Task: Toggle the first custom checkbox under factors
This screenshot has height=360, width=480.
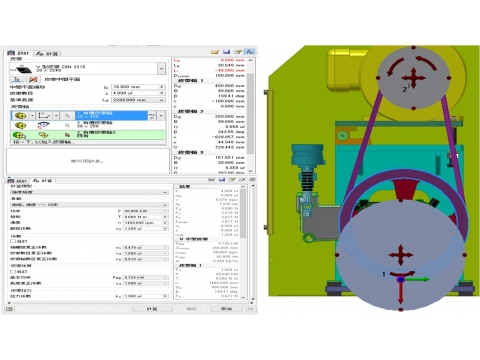Action: click(13, 241)
